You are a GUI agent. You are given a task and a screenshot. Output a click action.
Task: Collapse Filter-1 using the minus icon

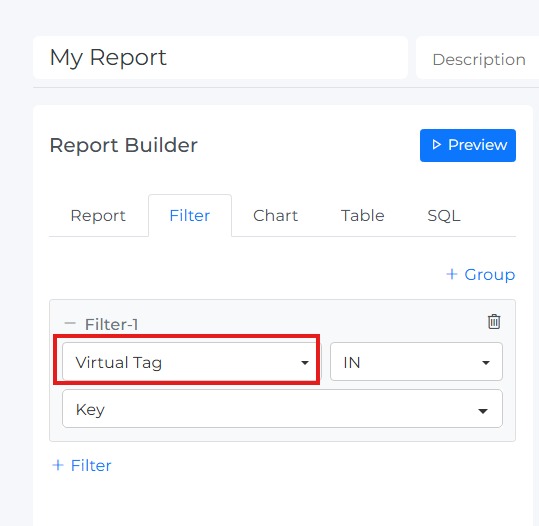point(70,324)
